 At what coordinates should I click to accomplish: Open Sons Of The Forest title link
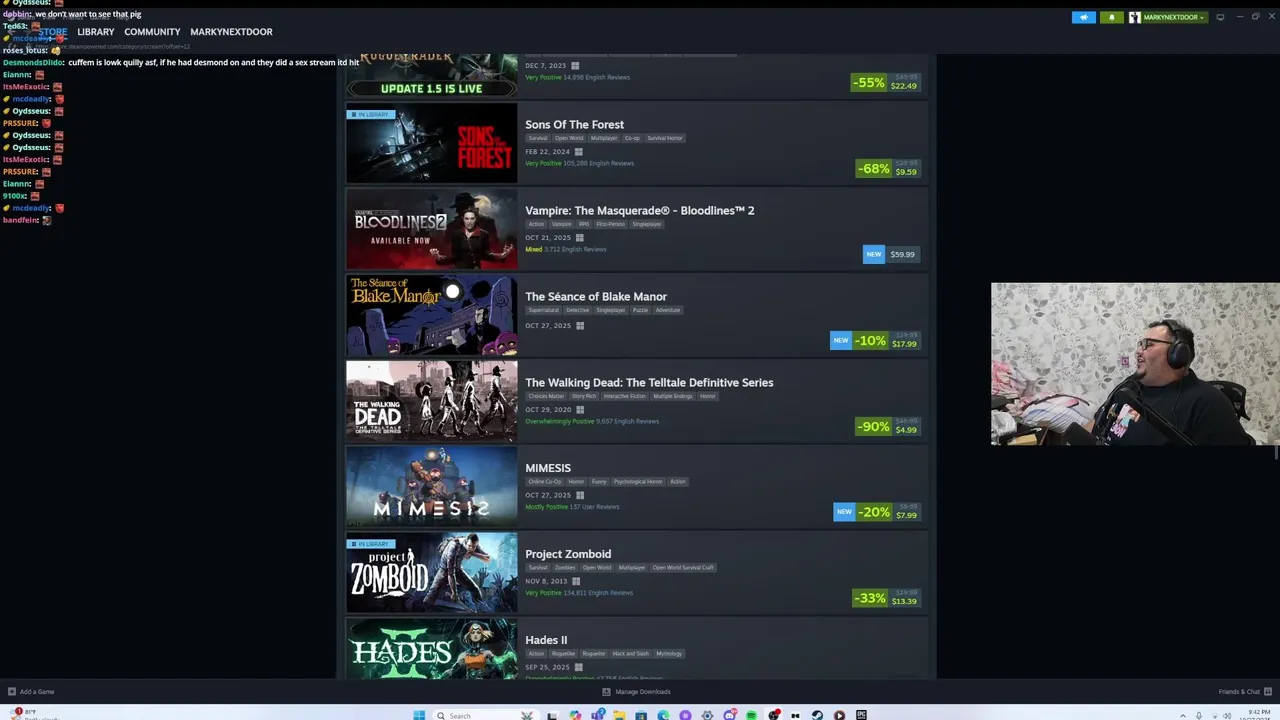coord(574,125)
